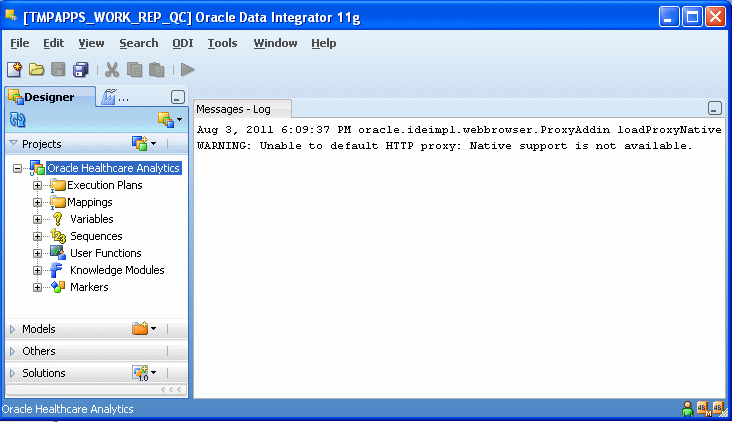Open the ODI menu
This screenshot has height=422, width=732.
[183, 43]
